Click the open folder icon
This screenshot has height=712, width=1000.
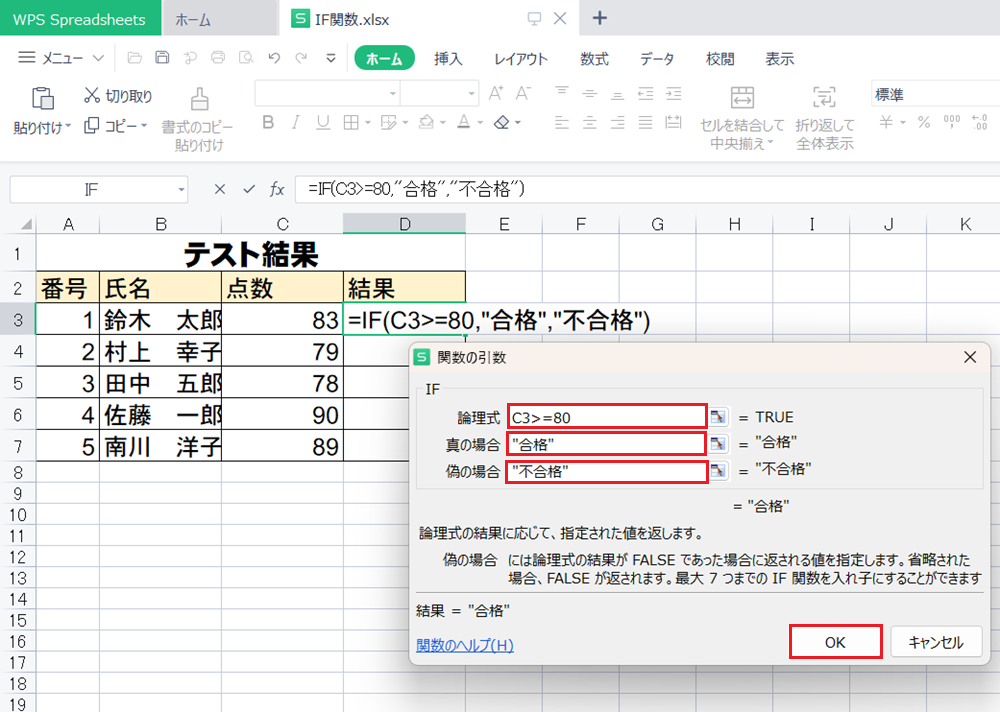tap(134, 58)
